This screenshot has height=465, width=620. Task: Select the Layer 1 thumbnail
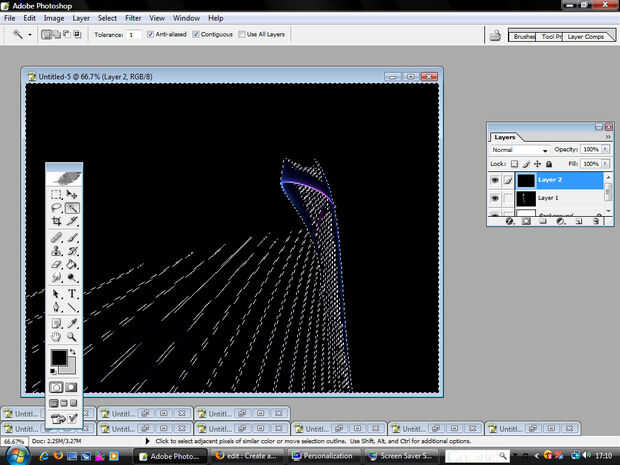pos(525,198)
